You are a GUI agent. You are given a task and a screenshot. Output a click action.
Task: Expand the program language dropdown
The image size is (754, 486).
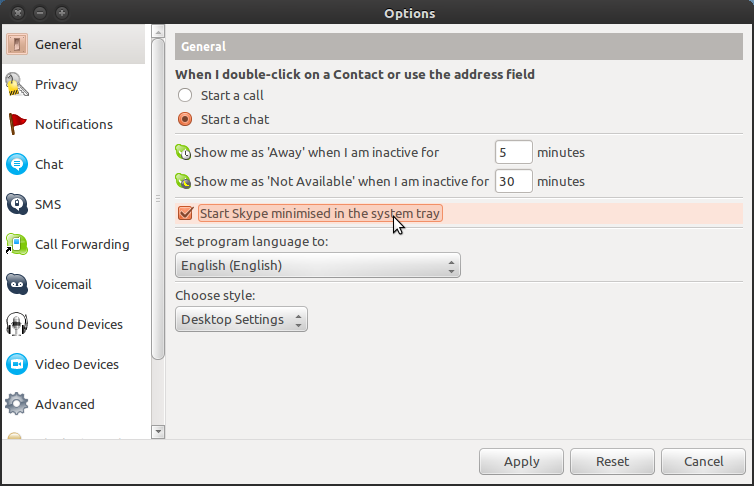[x=317, y=266]
